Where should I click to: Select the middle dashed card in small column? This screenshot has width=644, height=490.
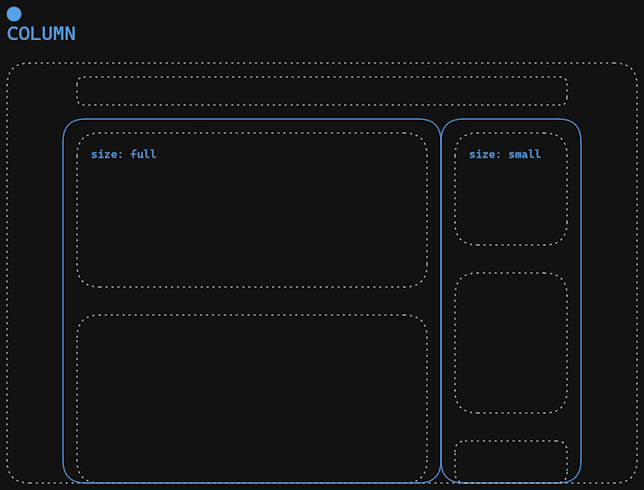(511, 343)
